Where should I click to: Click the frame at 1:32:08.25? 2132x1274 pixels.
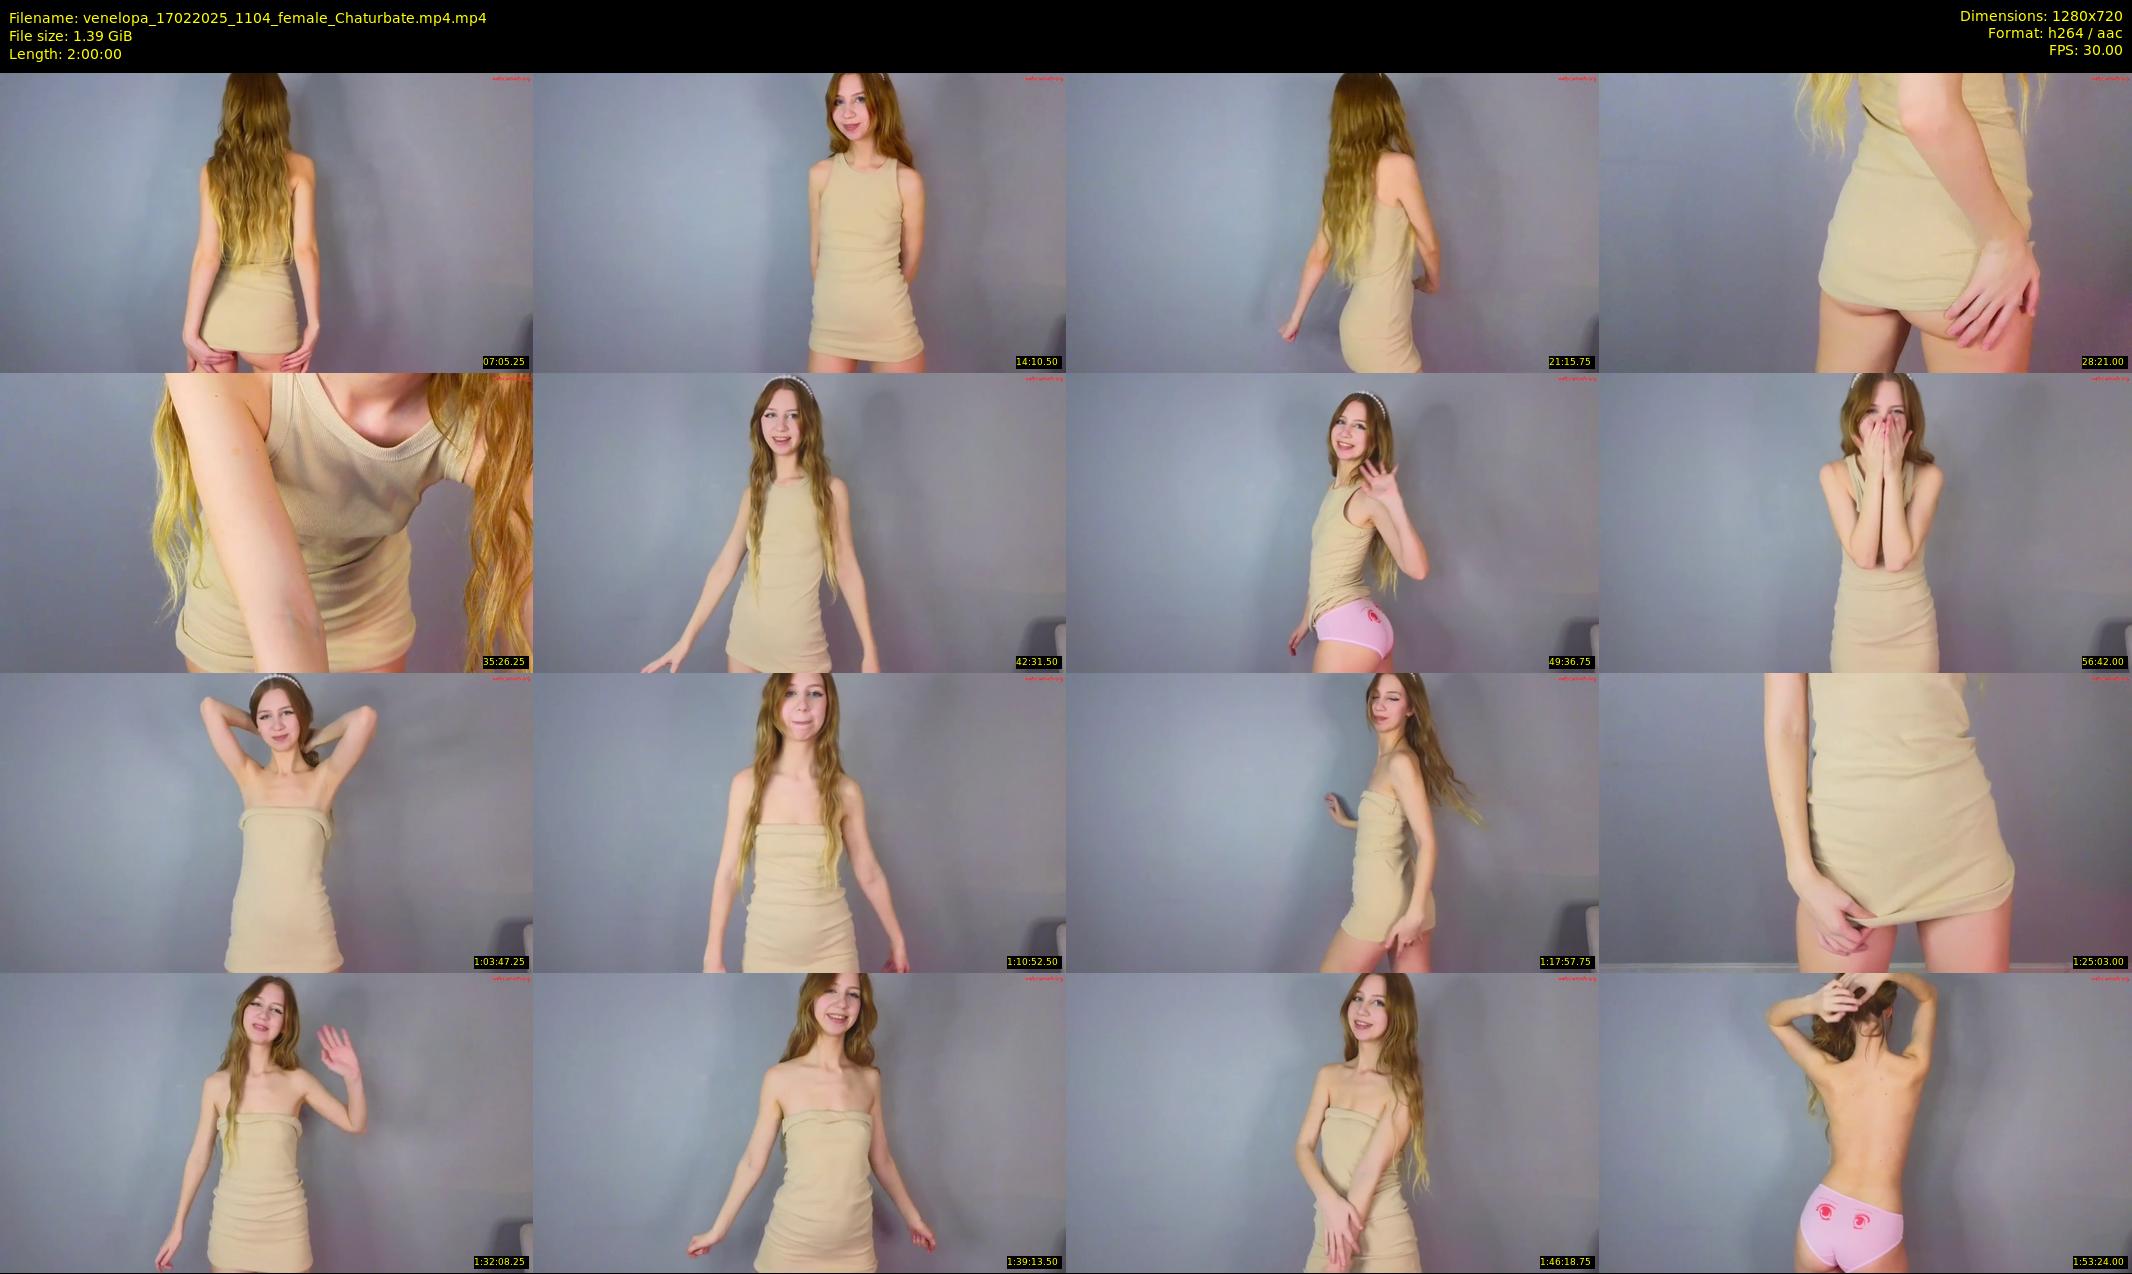point(266,1122)
